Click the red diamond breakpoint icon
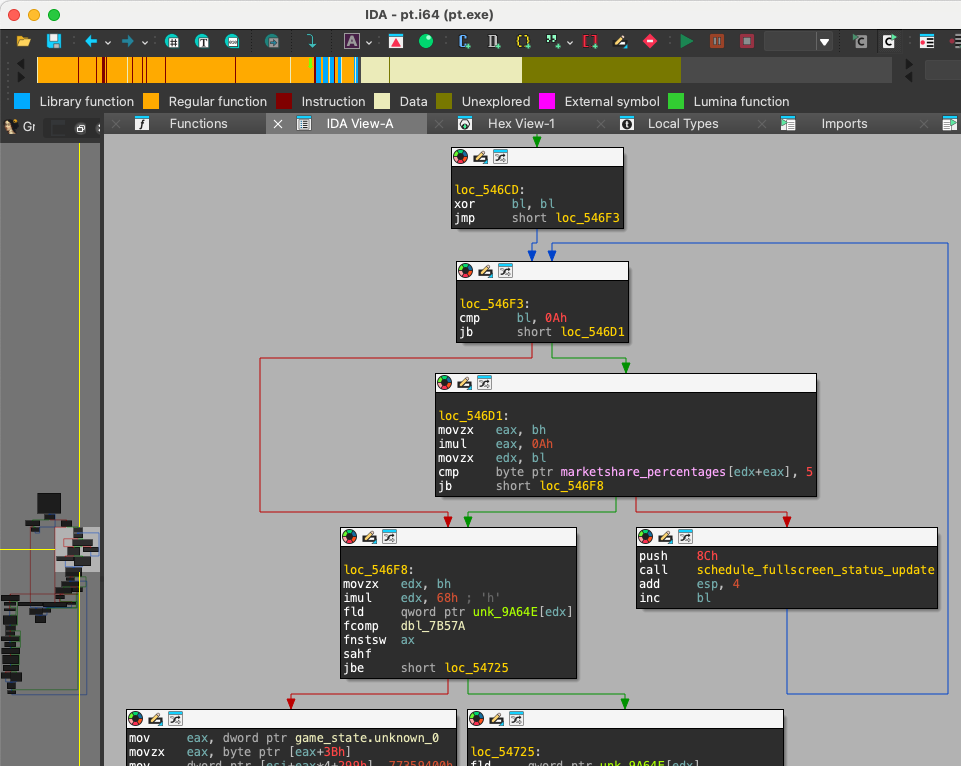 (x=650, y=41)
